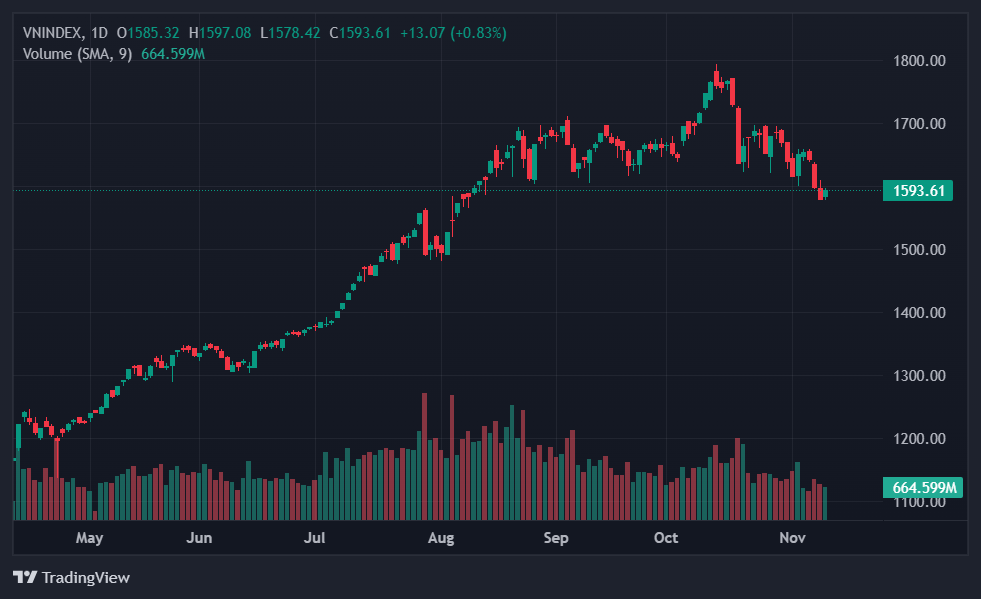981x599 pixels.
Task: Select Oct on the time axis
Action: pyautogui.click(x=666, y=538)
